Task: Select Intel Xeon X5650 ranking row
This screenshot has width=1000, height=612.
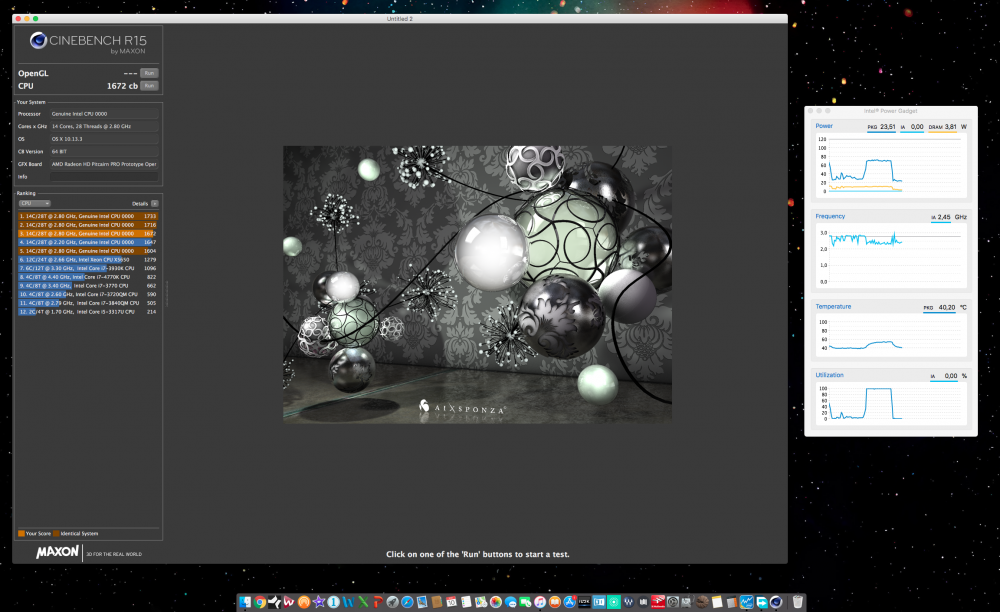Action: coord(88,259)
